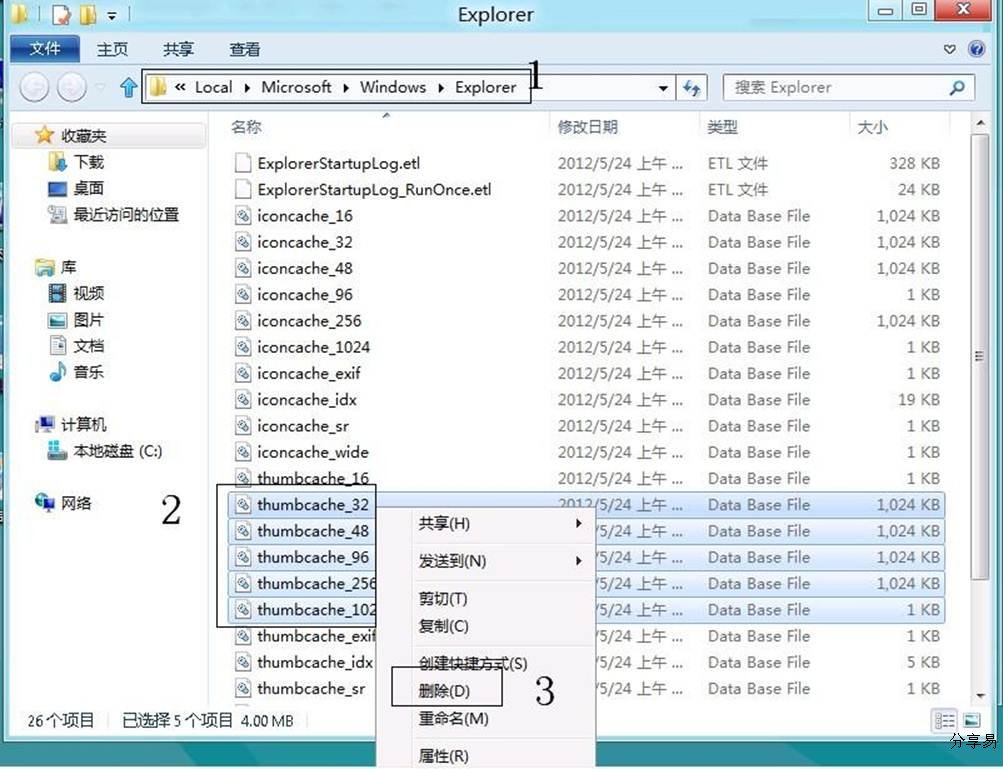
Task: Switch to details view in status bar
Action: tap(944, 719)
